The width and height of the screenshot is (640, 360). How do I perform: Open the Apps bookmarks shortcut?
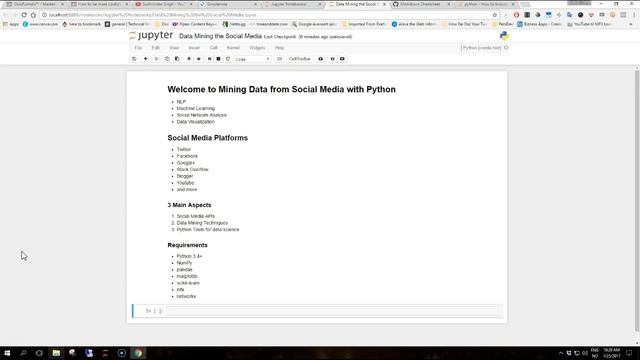[11, 24]
